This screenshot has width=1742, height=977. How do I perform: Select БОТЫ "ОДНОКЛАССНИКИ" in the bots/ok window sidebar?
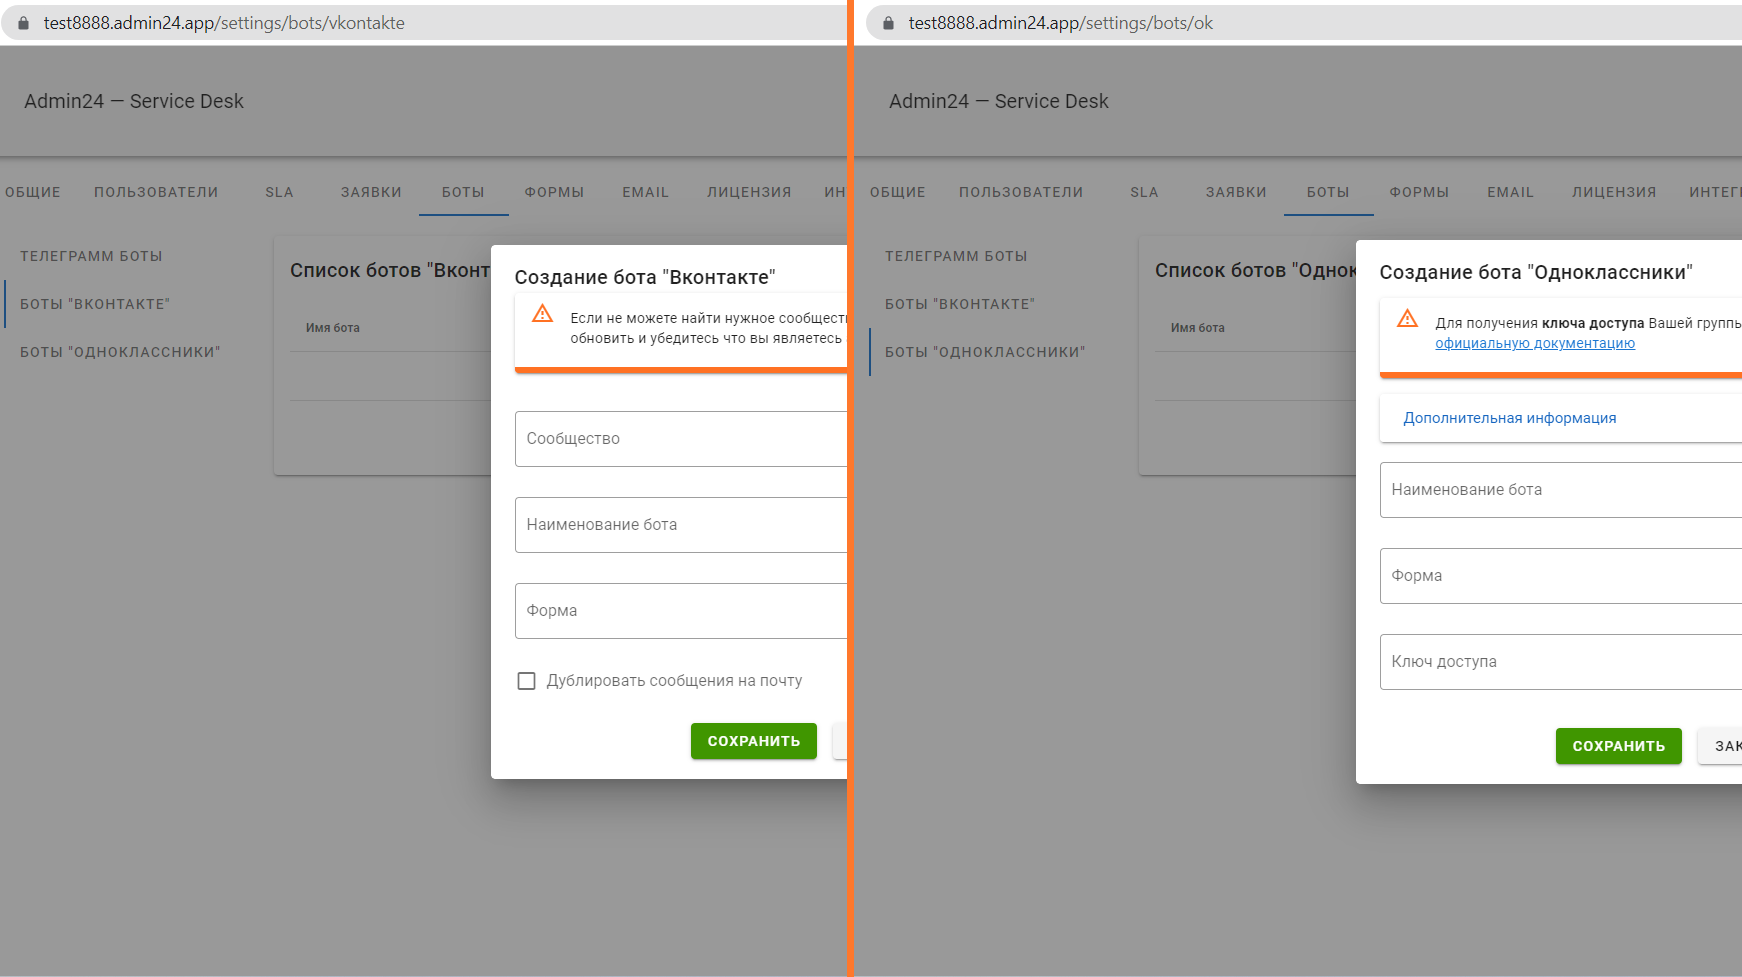(x=985, y=352)
